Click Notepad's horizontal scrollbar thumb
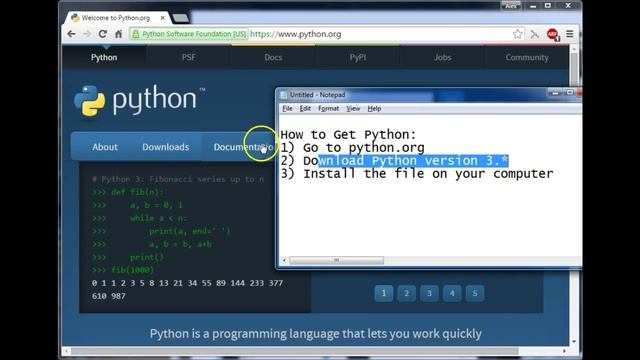The height and width of the screenshot is (360, 640). (x=336, y=260)
